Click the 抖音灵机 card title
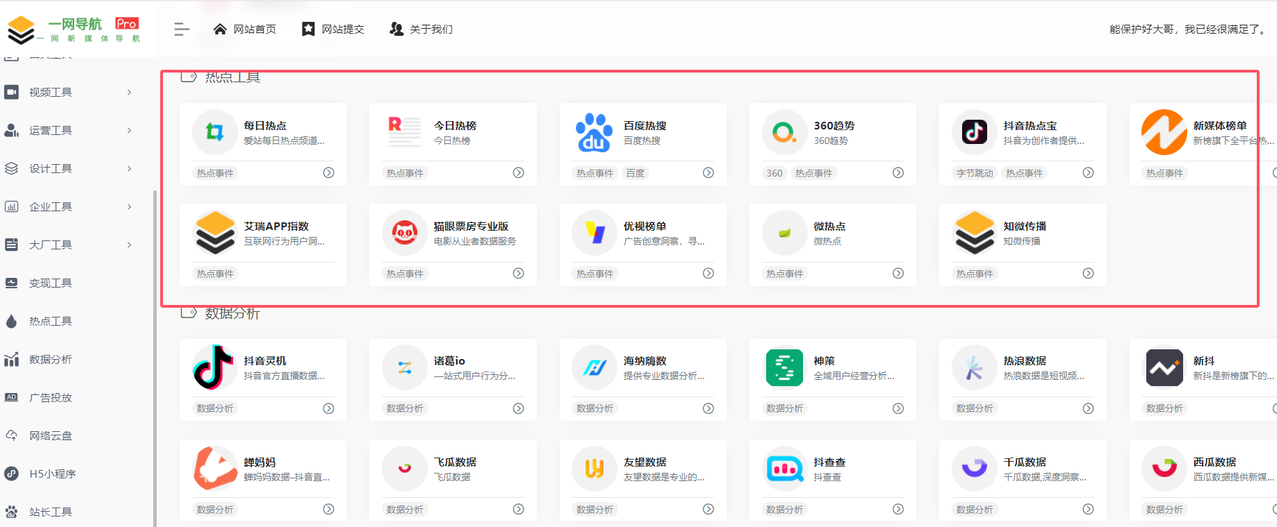This screenshot has height=527, width=1277. pos(264,361)
